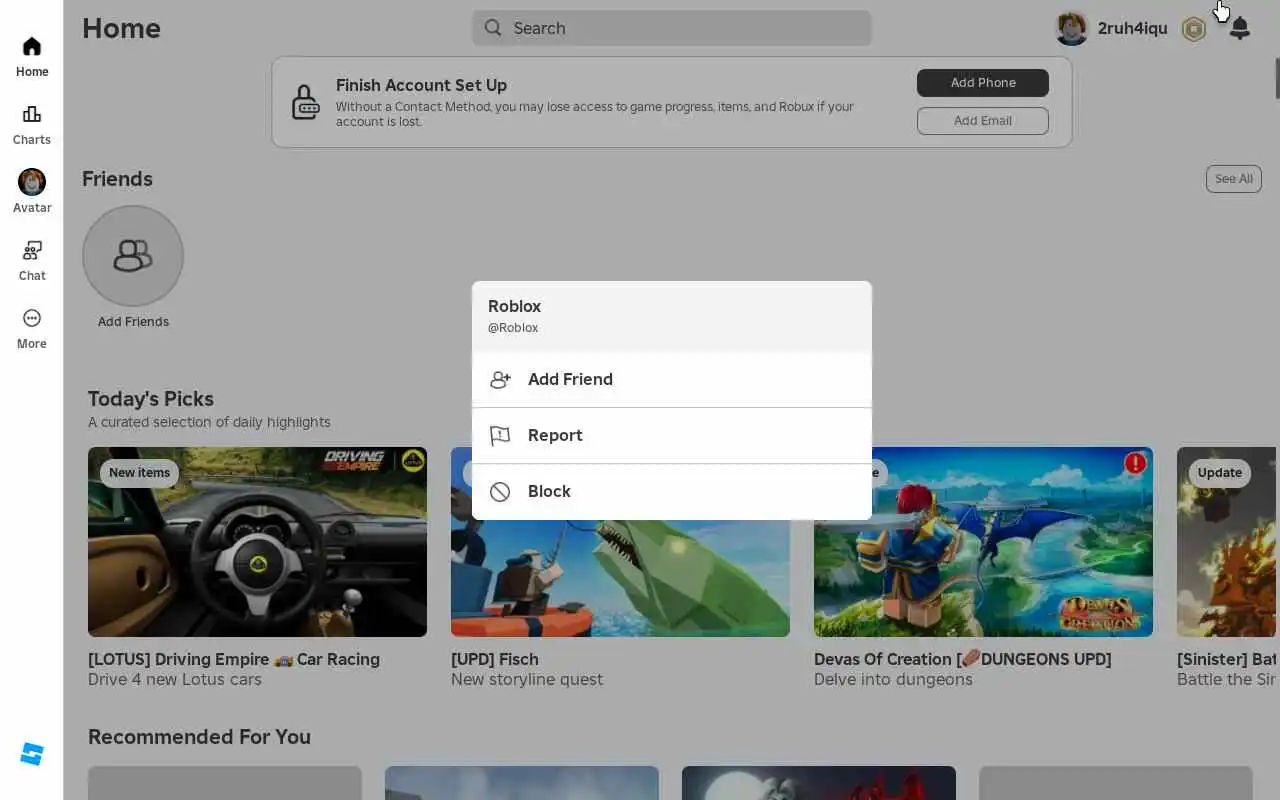Click the [UPD] Fisch title text
1280x800 pixels.
click(x=495, y=659)
